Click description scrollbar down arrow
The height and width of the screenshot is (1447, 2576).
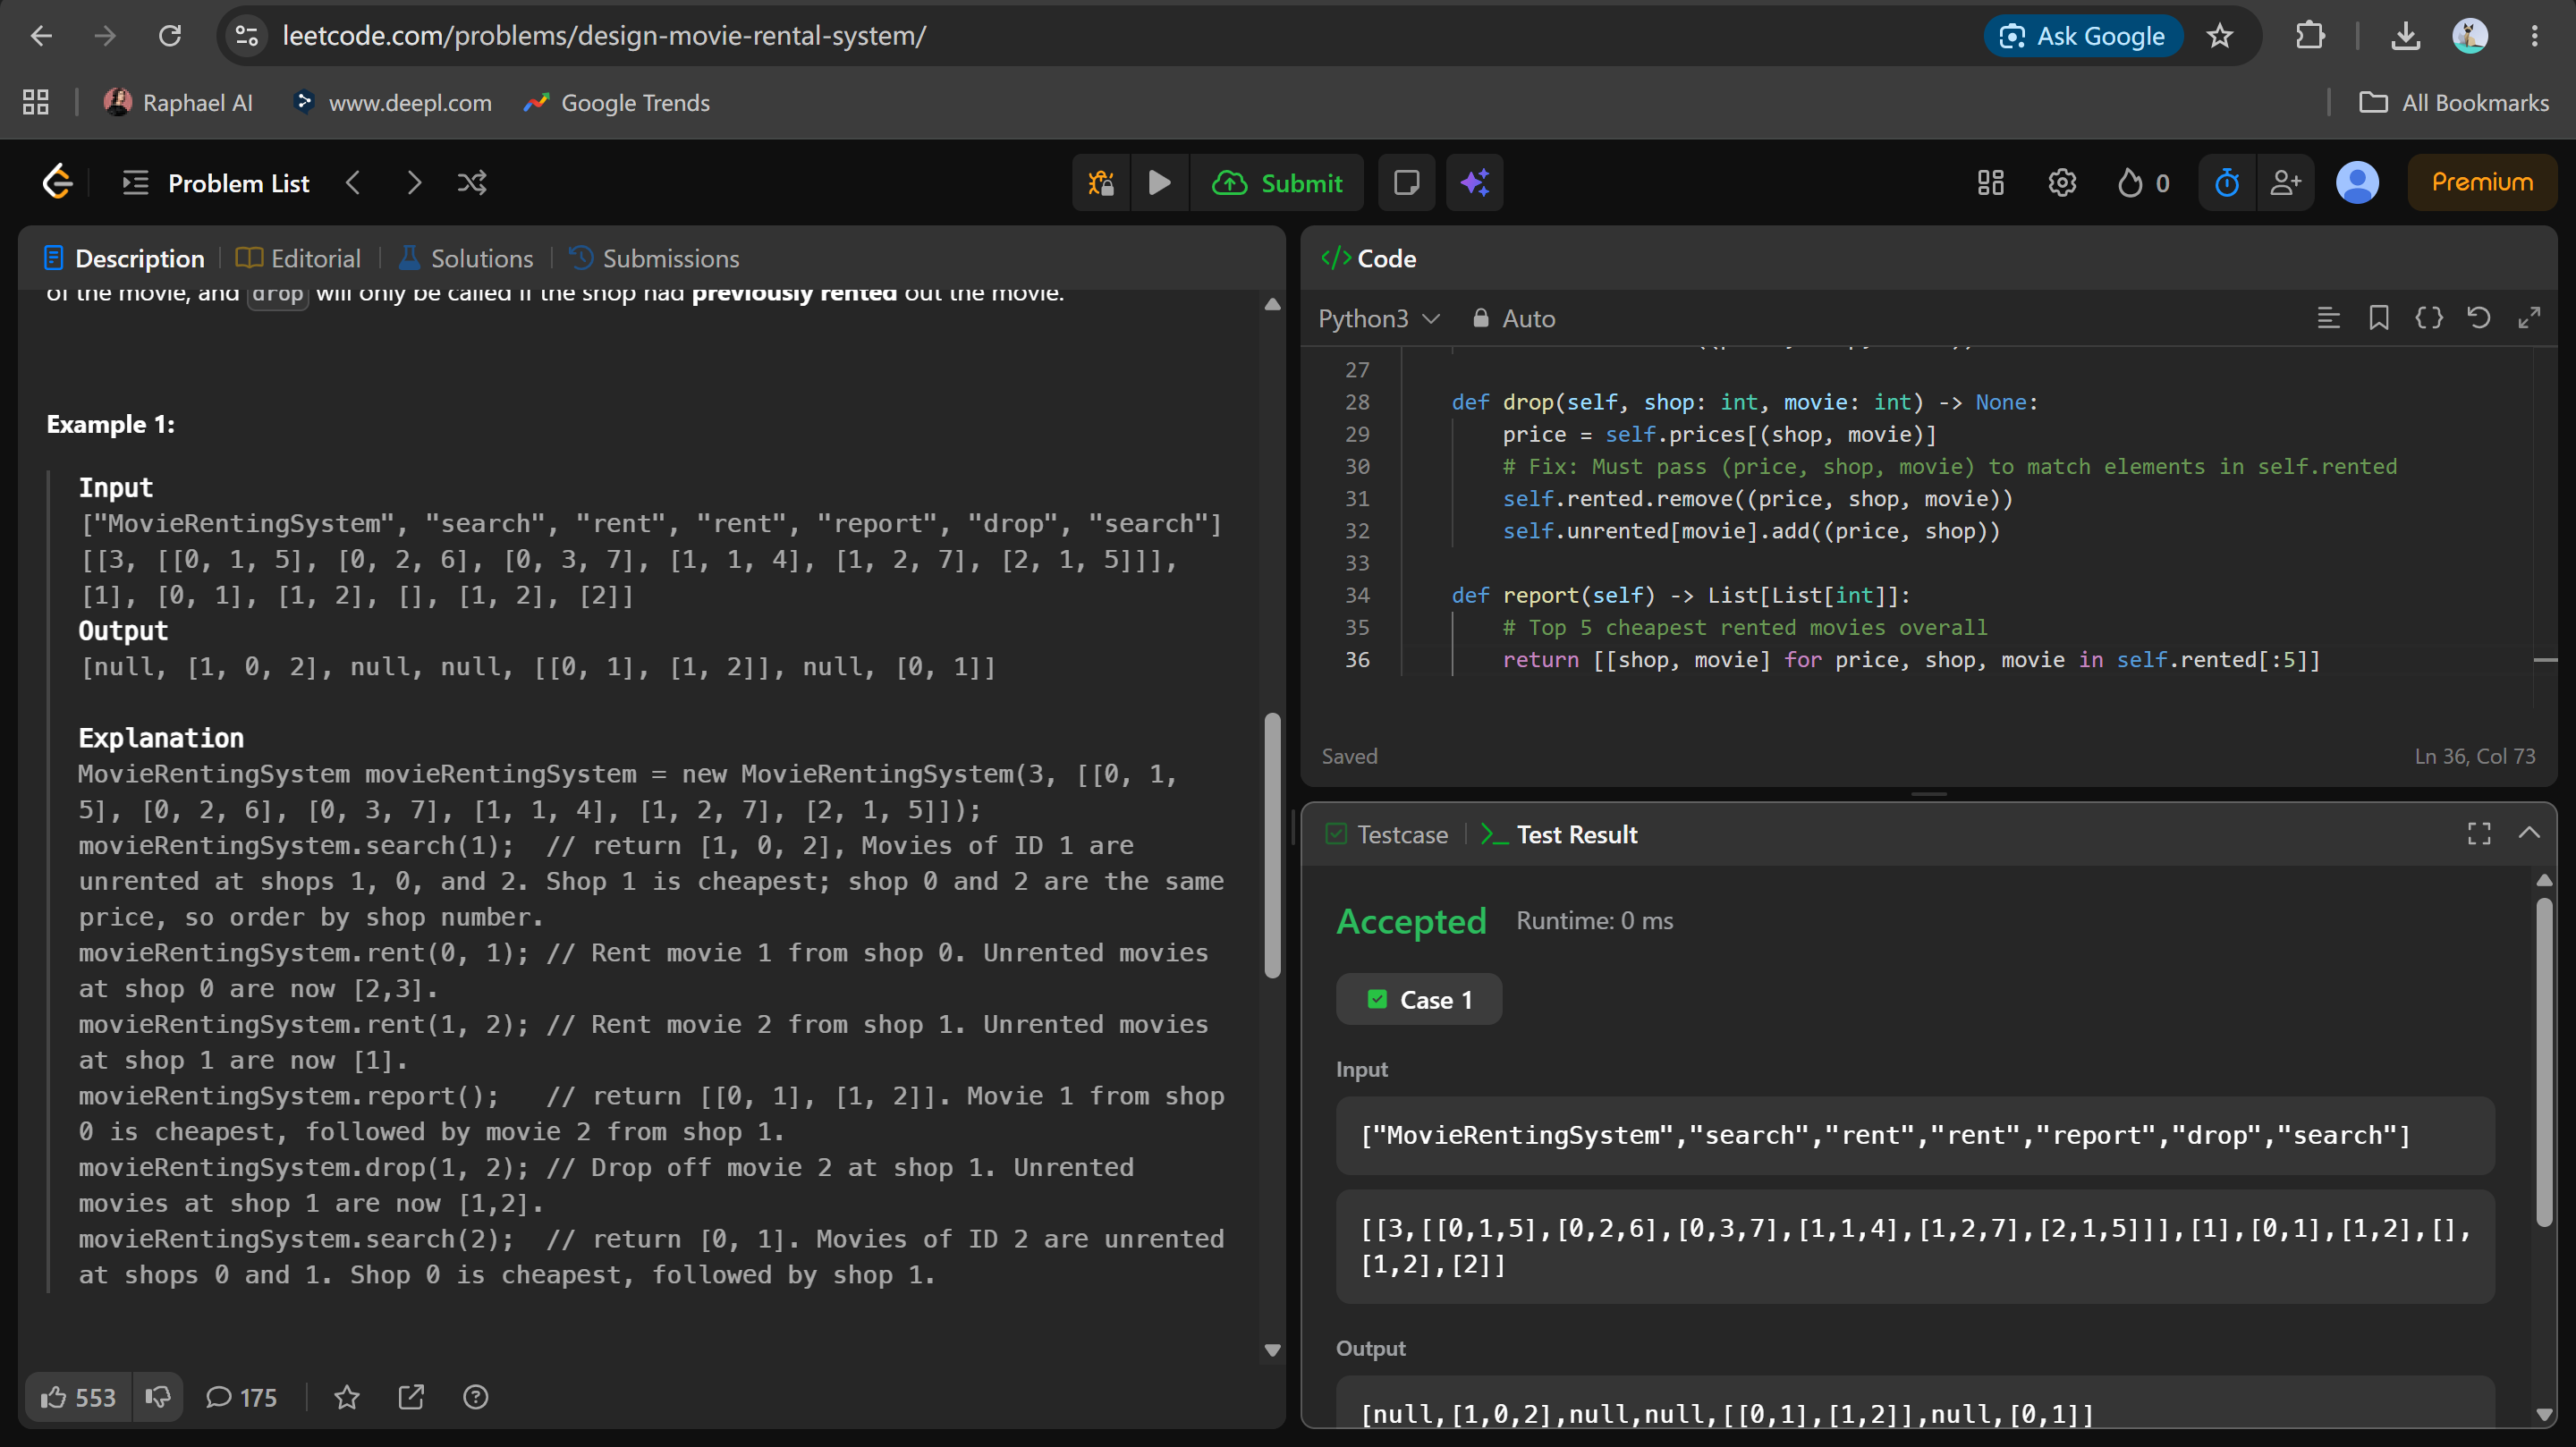[1272, 1349]
